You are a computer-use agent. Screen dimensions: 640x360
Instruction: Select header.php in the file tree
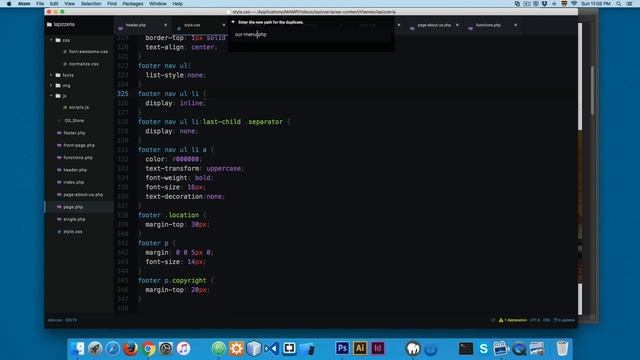pos(75,170)
